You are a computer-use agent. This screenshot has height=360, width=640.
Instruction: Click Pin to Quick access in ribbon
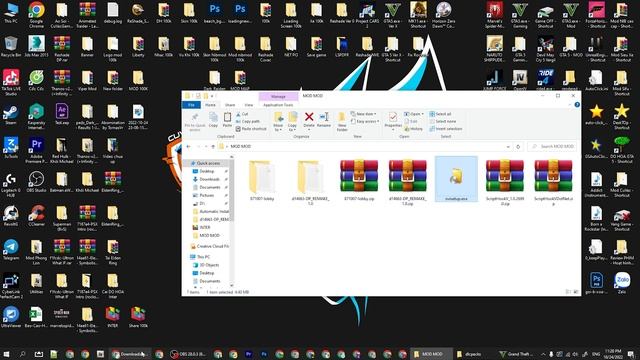tap(195, 122)
